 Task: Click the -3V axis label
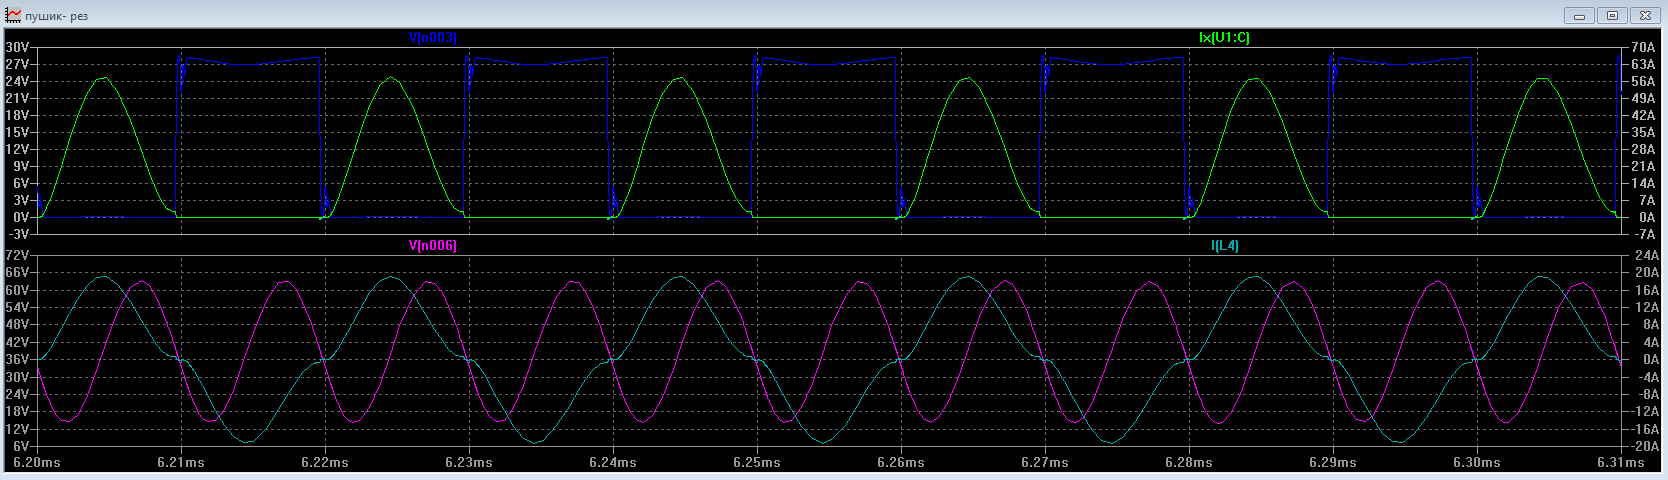click(20, 234)
